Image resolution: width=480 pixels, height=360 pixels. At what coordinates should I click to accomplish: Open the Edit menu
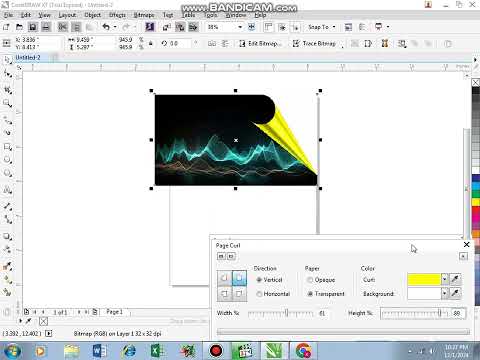pyautogui.click(x=26, y=15)
